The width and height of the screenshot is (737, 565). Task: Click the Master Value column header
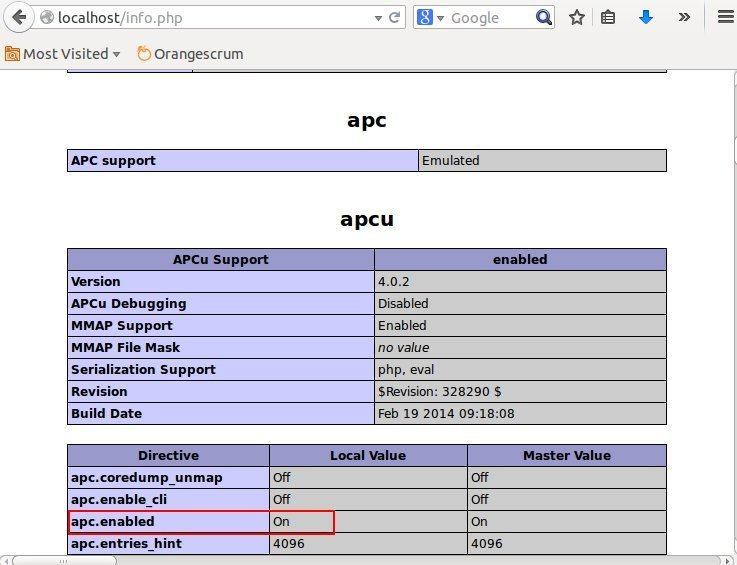pyautogui.click(x=567, y=455)
